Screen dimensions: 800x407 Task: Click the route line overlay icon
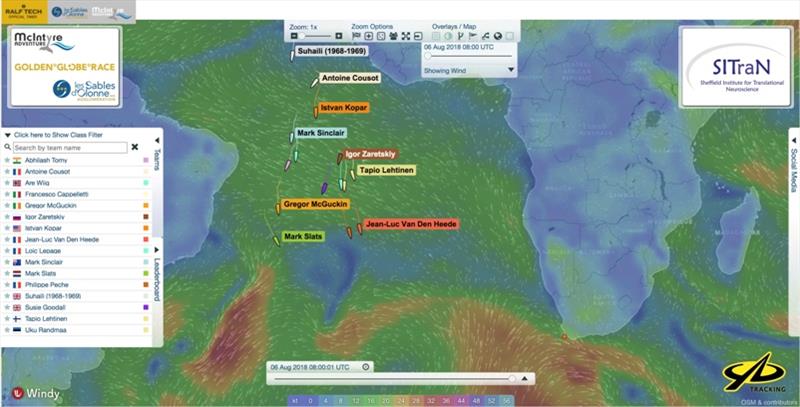coord(485,36)
